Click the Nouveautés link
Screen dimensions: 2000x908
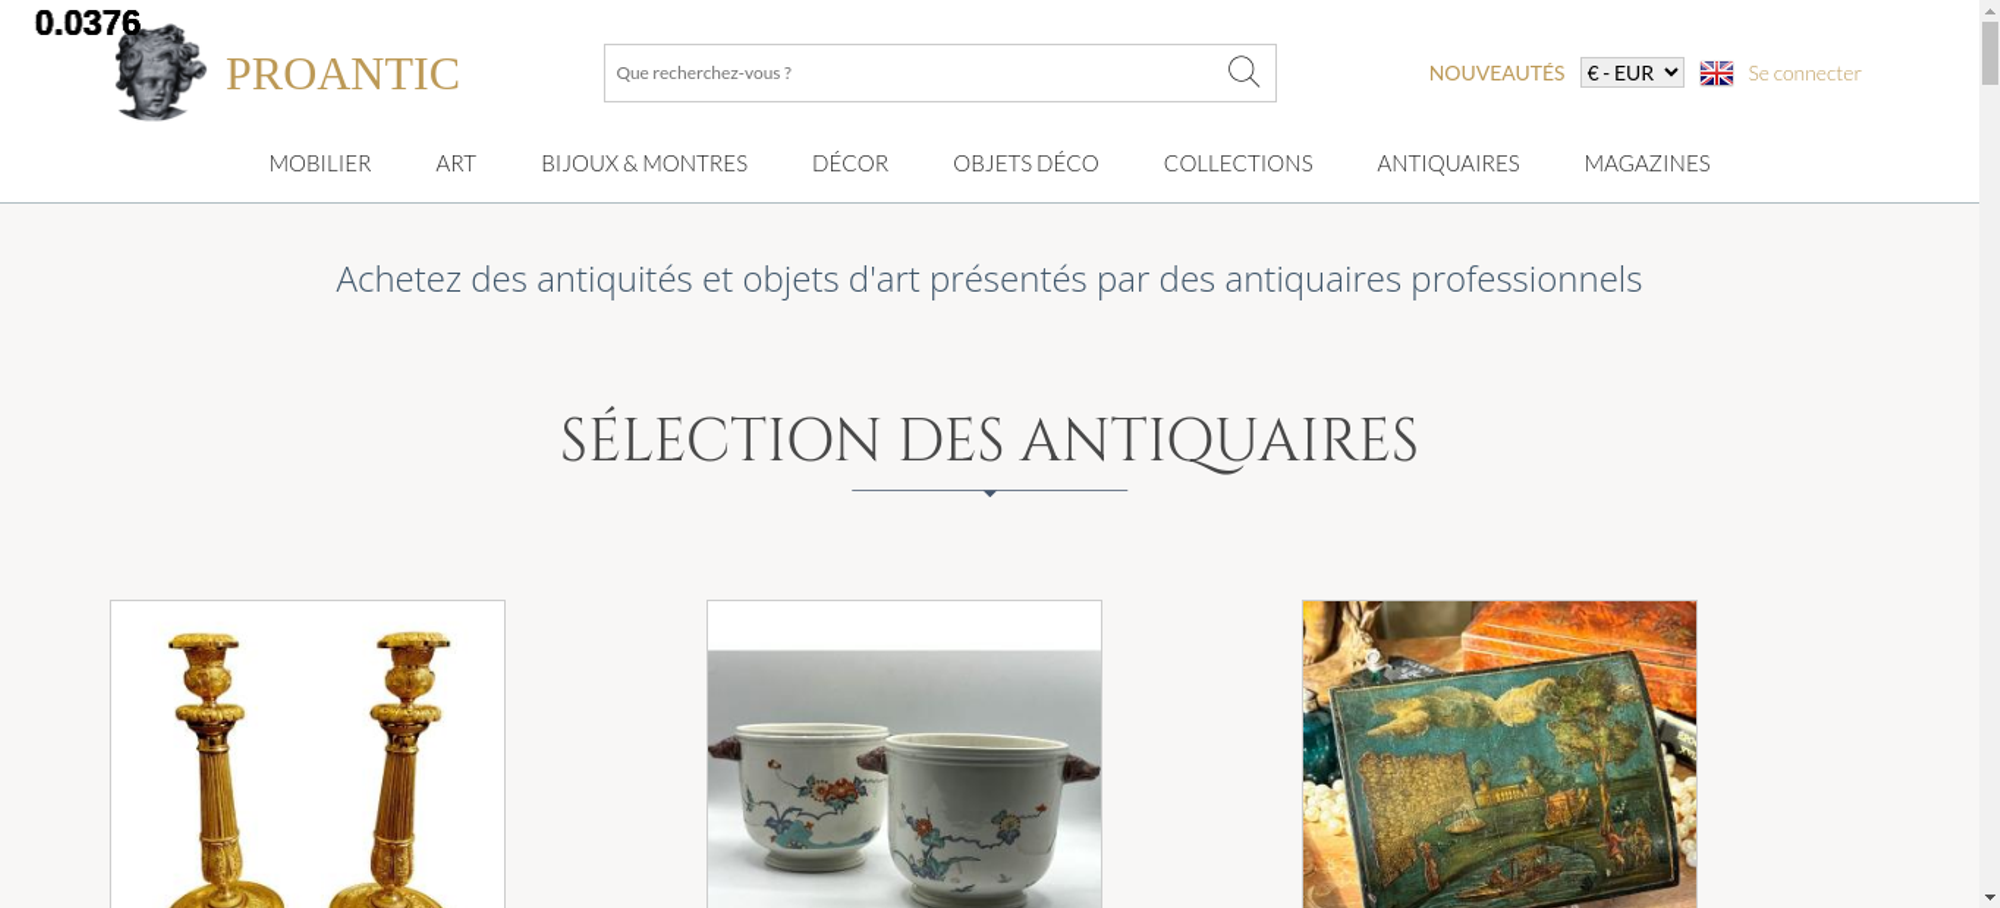(1496, 73)
